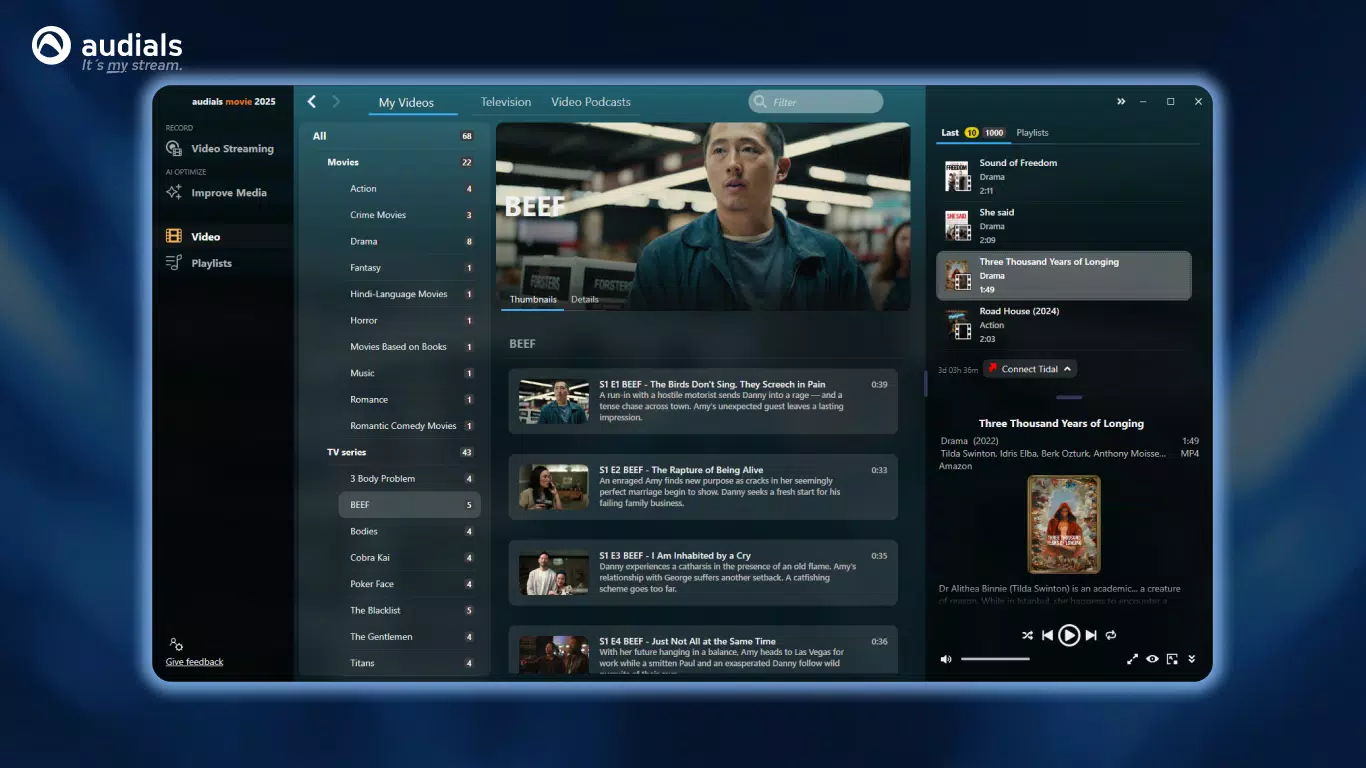Click the Connect Tidal button
The height and width of the screenshot is (768, 1366).
1030,369
